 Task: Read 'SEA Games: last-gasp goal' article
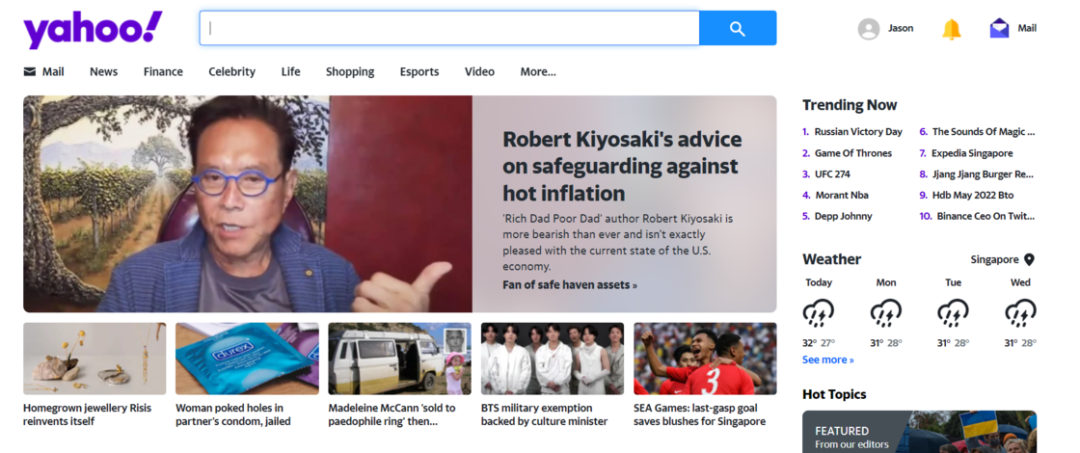click(x=700, y=414)
